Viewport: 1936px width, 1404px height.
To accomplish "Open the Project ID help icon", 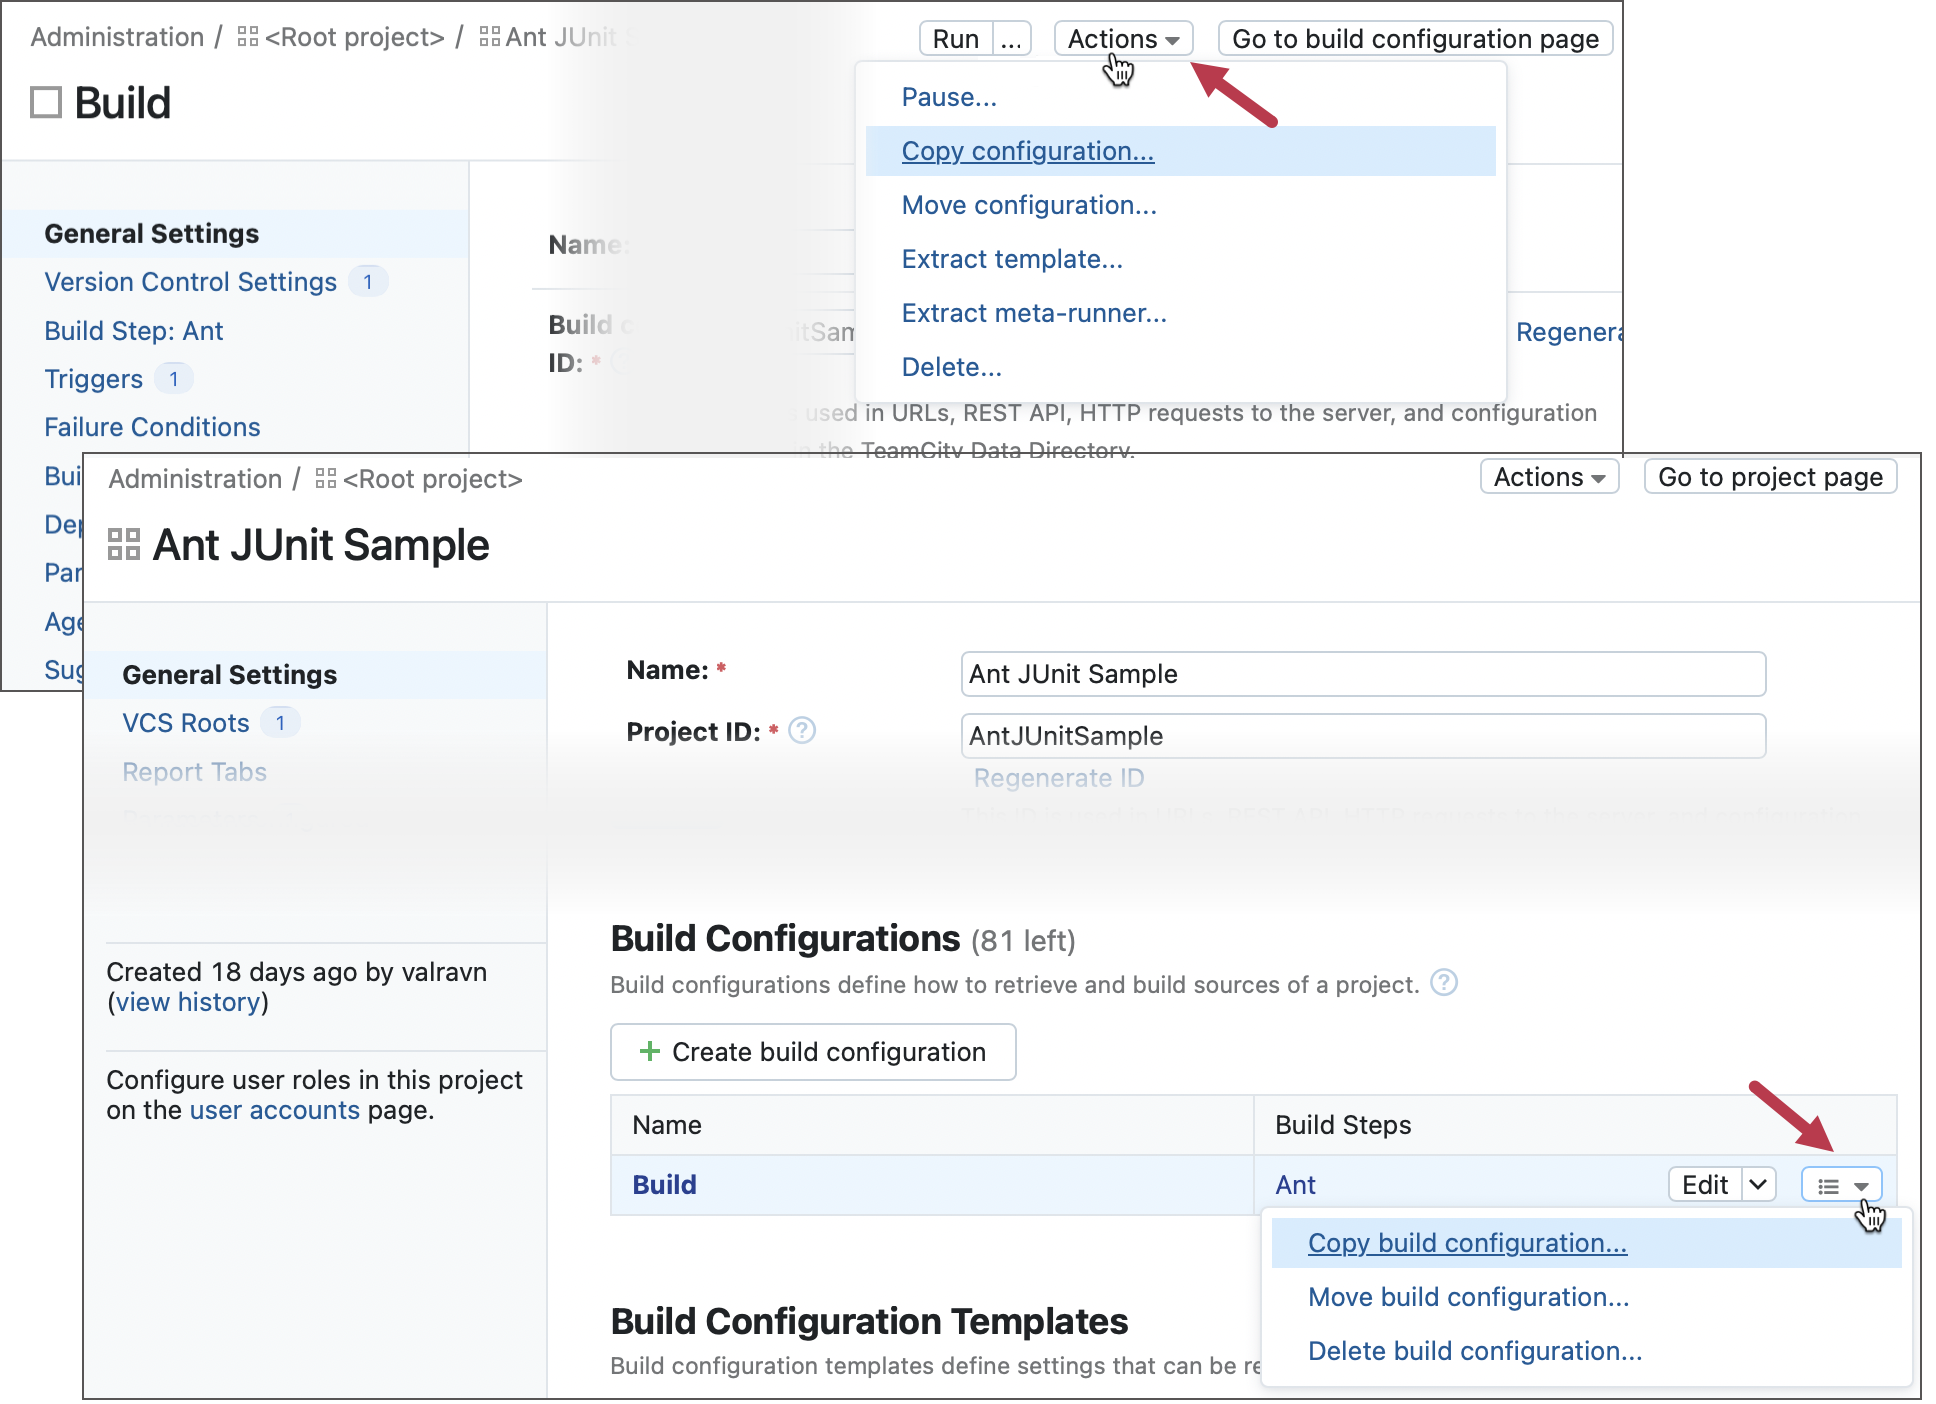I will tap(801, 731).
